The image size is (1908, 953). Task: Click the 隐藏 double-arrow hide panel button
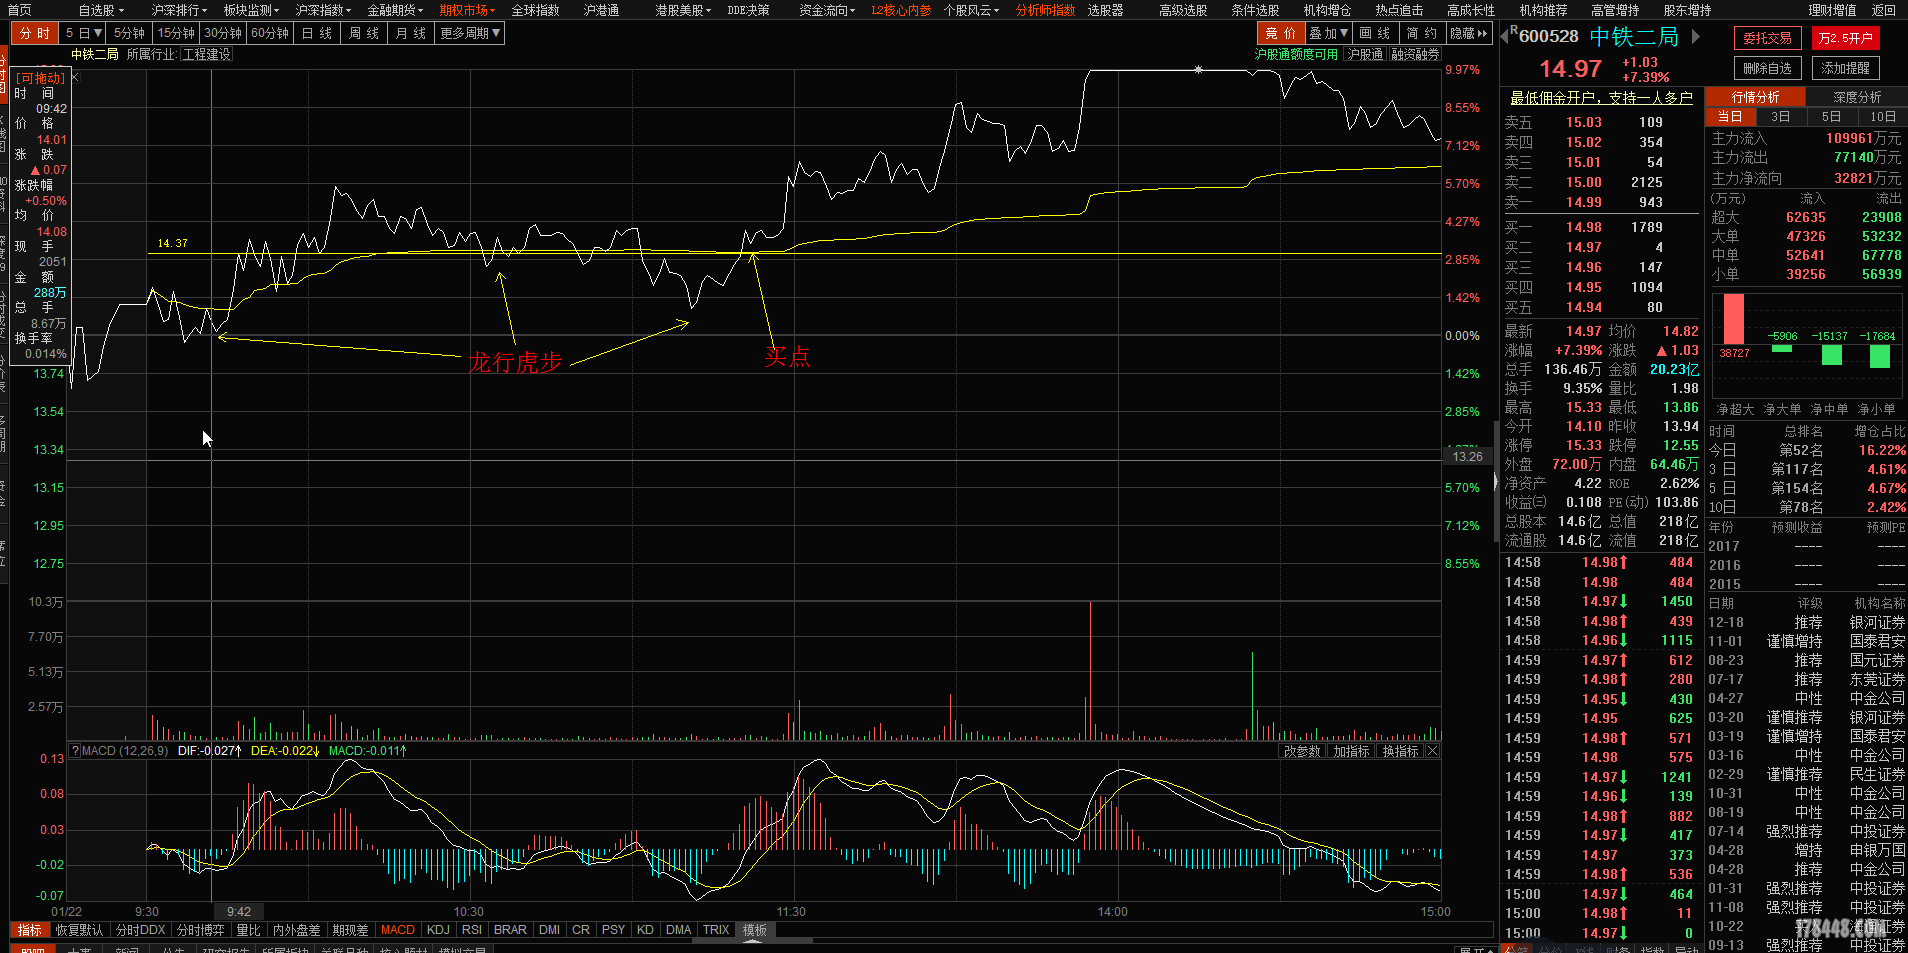pyautogui.click(x=1469, y=33)
